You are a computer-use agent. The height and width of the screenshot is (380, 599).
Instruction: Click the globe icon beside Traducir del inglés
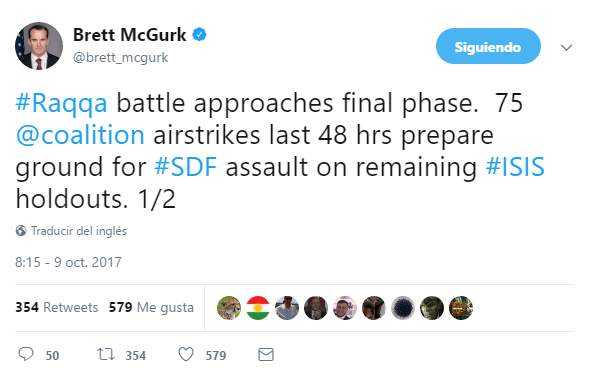tap(21, 231)
